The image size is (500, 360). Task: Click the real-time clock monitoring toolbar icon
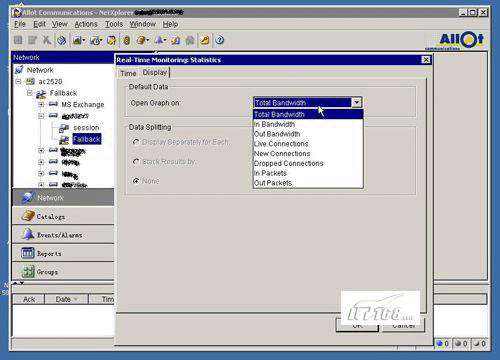(x=95, y=40)
